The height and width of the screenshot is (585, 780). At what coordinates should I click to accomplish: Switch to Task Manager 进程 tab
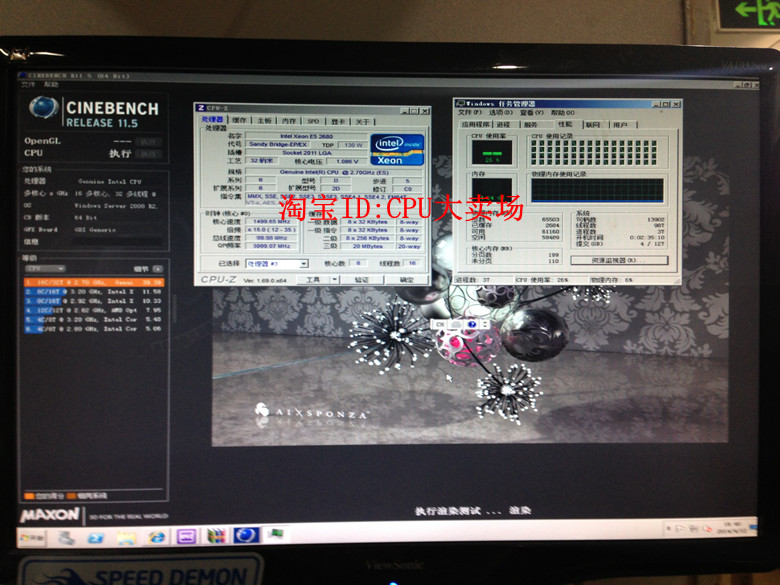pyautogui.click(x=503, y=124)
